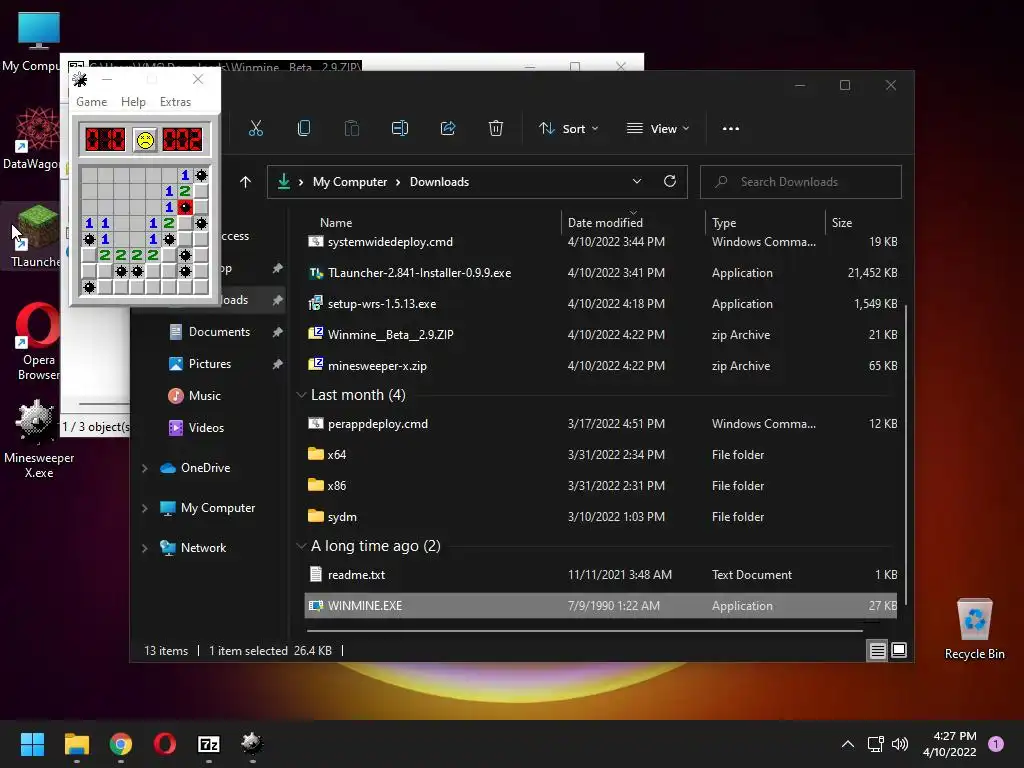This screenshot has width=1024, height=768.
Task: Expand the address bar history dropdown
Action: click(x=637, y=182)
